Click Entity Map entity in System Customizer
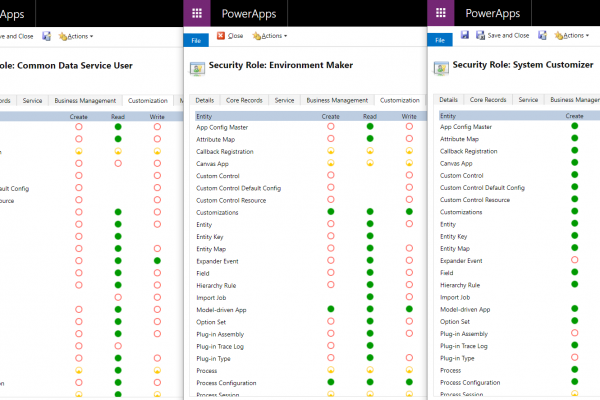The image size is (600, 400). pos(455,249)
